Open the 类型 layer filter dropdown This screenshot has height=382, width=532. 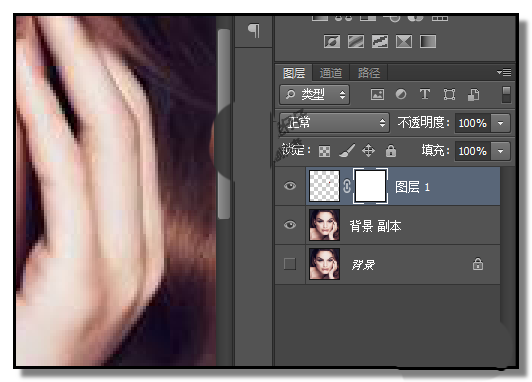(x=315, y=94)
